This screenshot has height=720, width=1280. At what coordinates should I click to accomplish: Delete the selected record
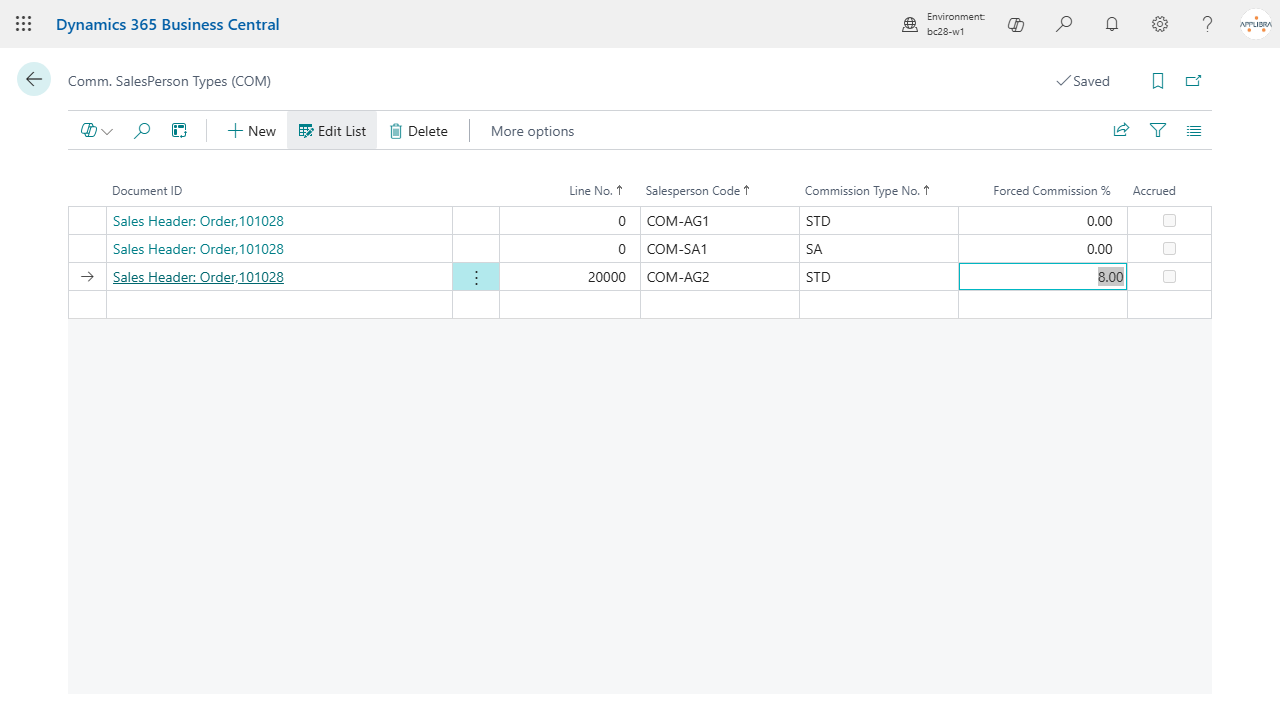418,131
